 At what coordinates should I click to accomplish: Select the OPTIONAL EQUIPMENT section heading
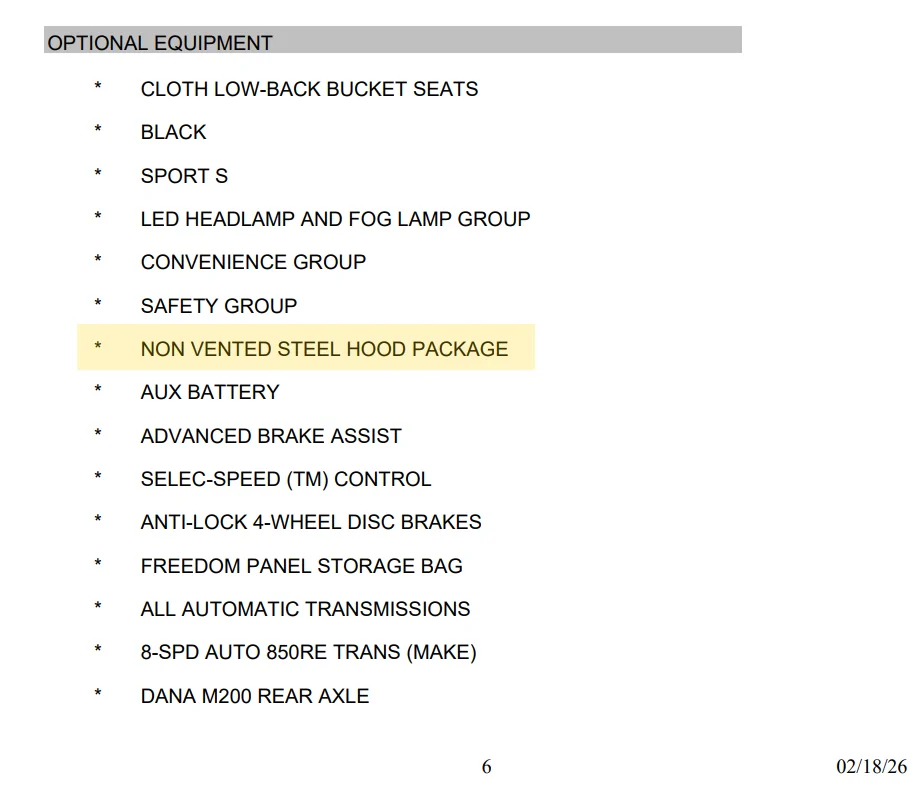(160, 43)
